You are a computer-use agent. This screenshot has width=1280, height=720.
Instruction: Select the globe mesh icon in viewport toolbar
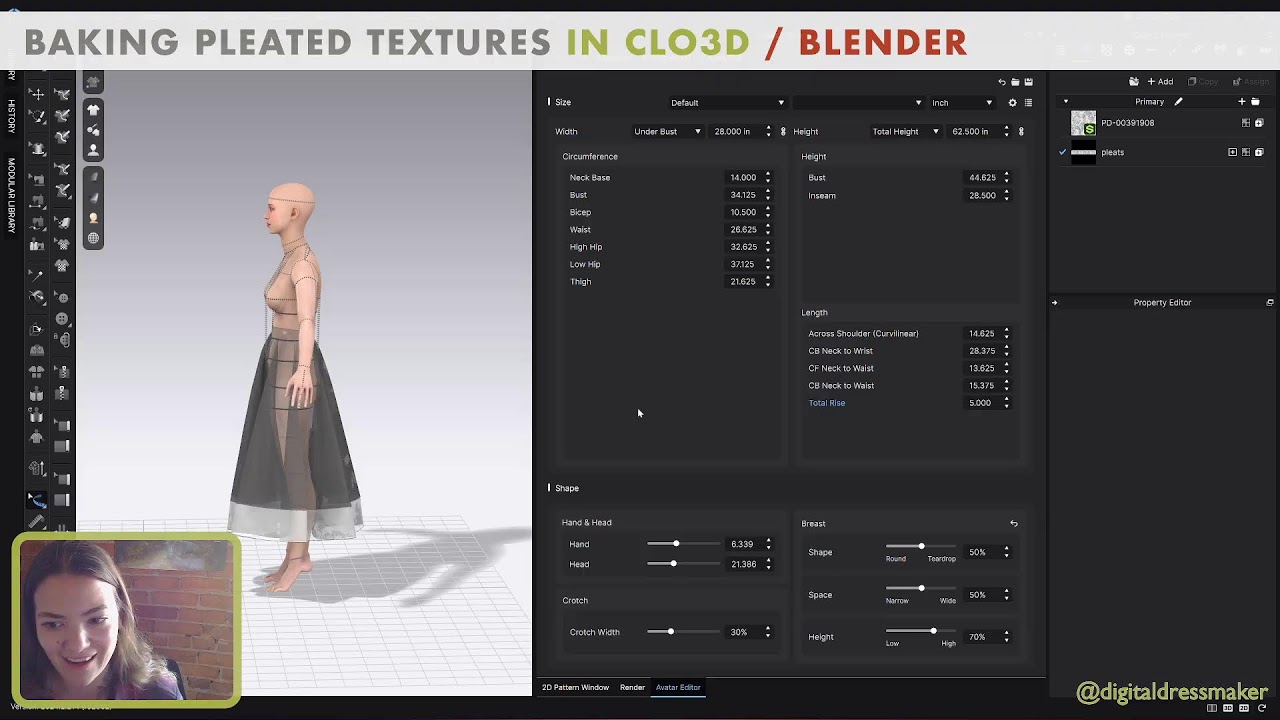point(93,238)
